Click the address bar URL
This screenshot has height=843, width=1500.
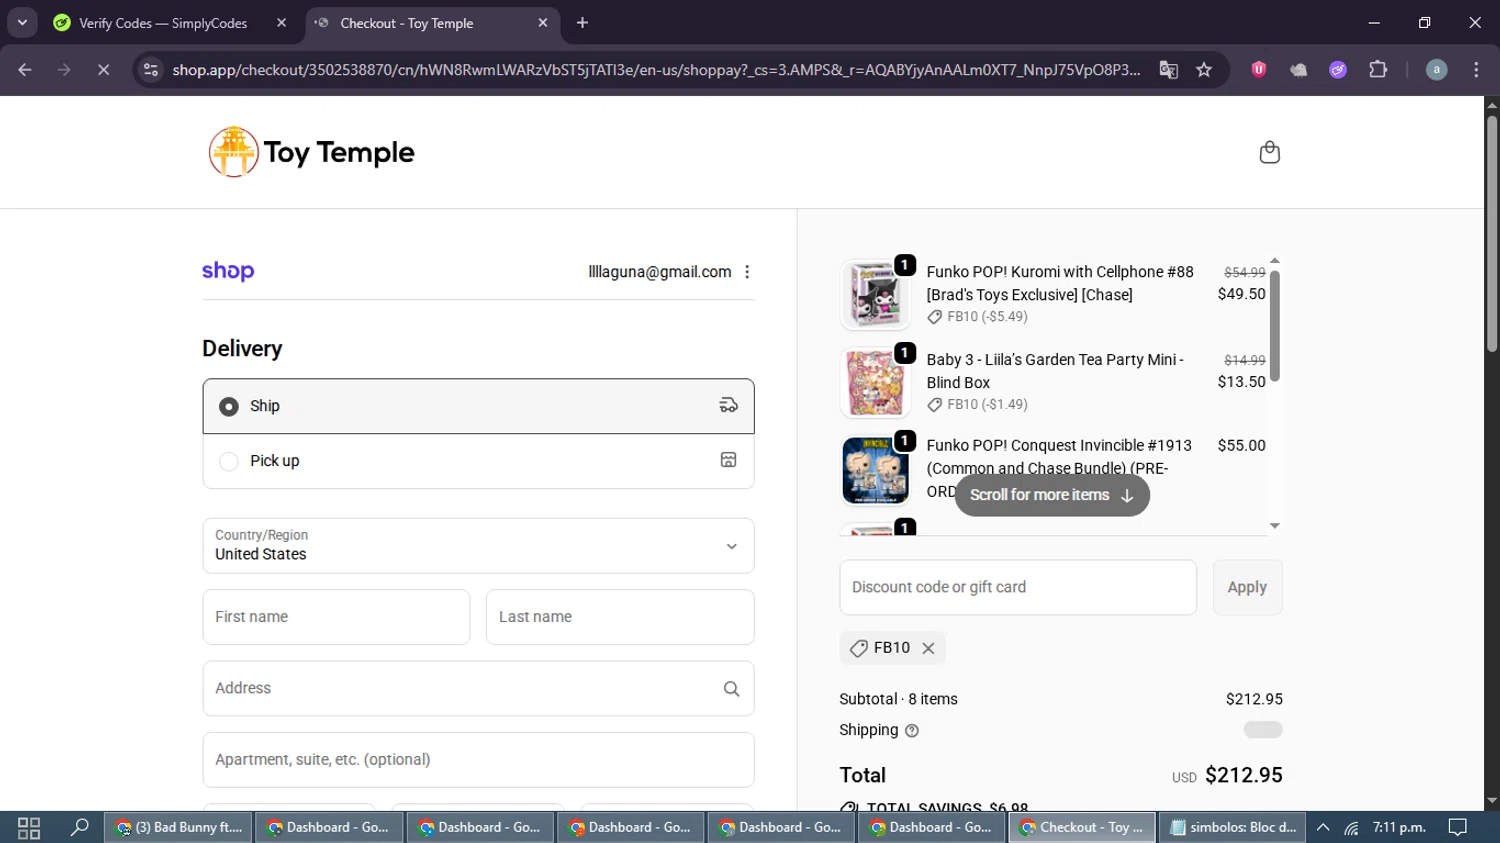tap(656, 69)
